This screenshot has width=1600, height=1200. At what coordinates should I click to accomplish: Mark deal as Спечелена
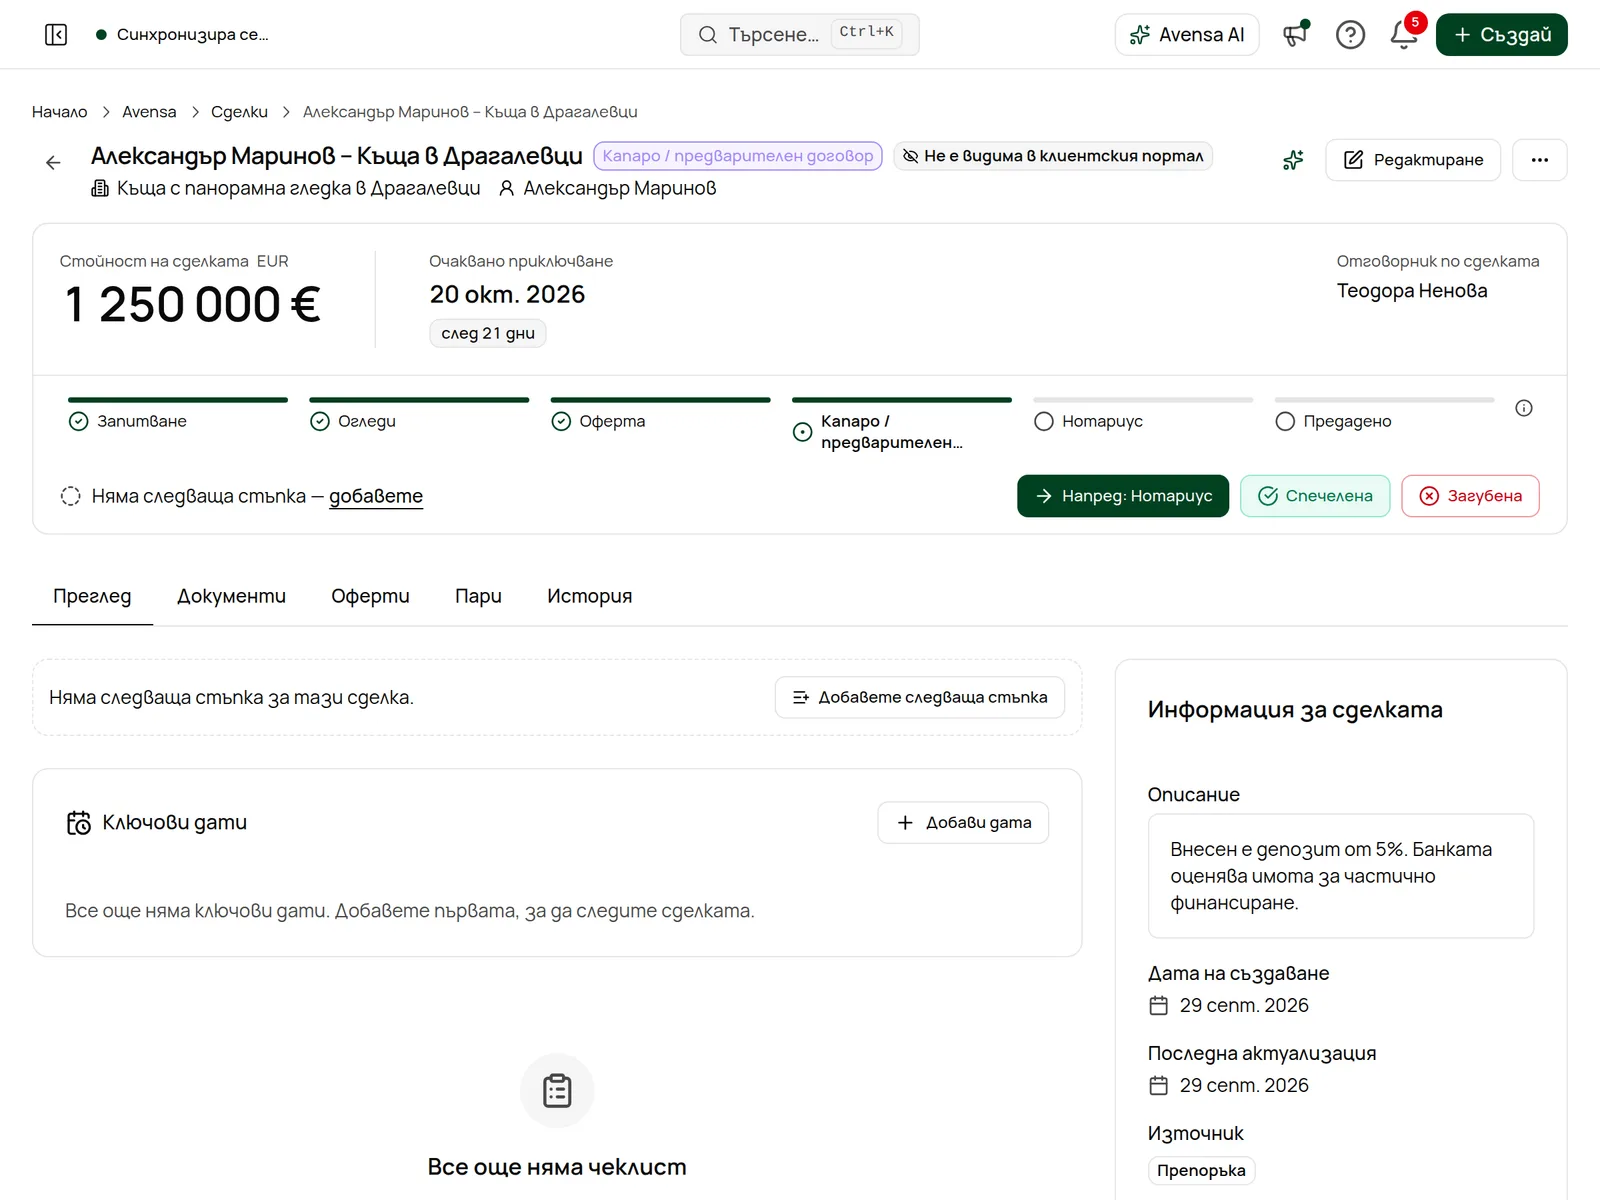(1315, 496)
